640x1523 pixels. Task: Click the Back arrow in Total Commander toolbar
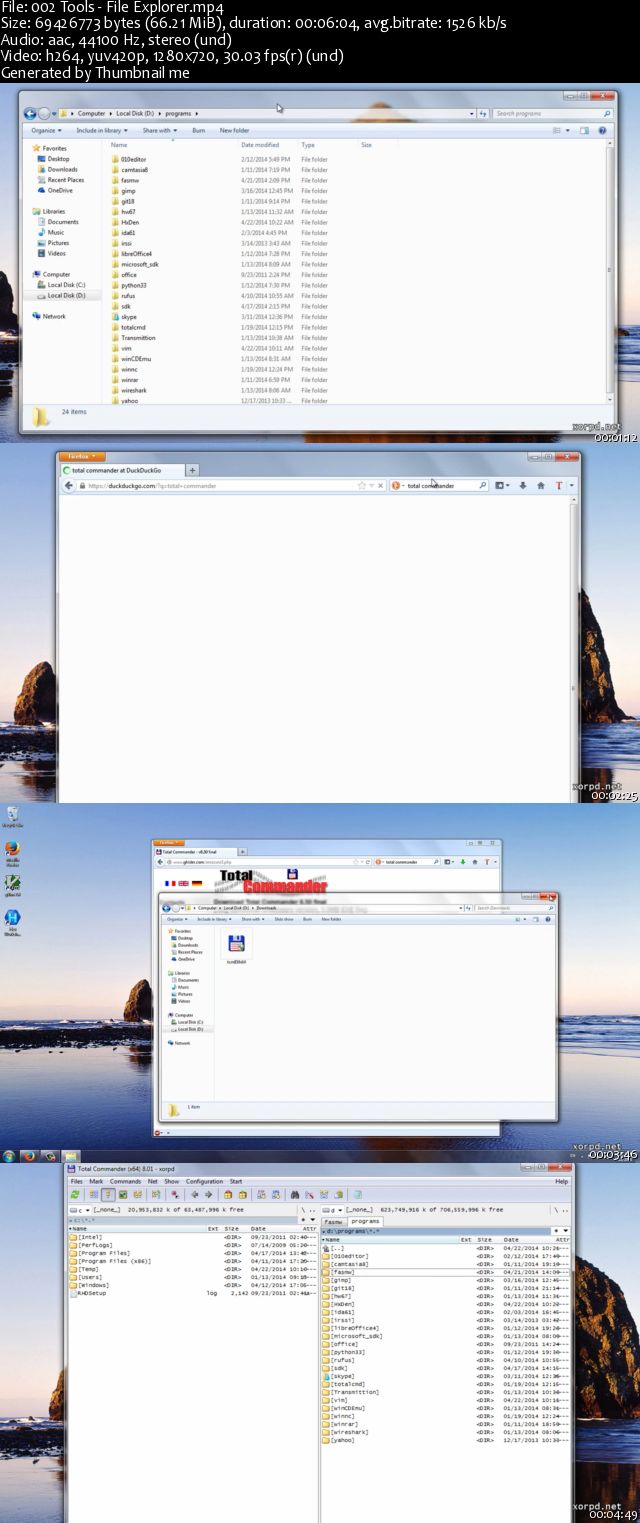195,1194
